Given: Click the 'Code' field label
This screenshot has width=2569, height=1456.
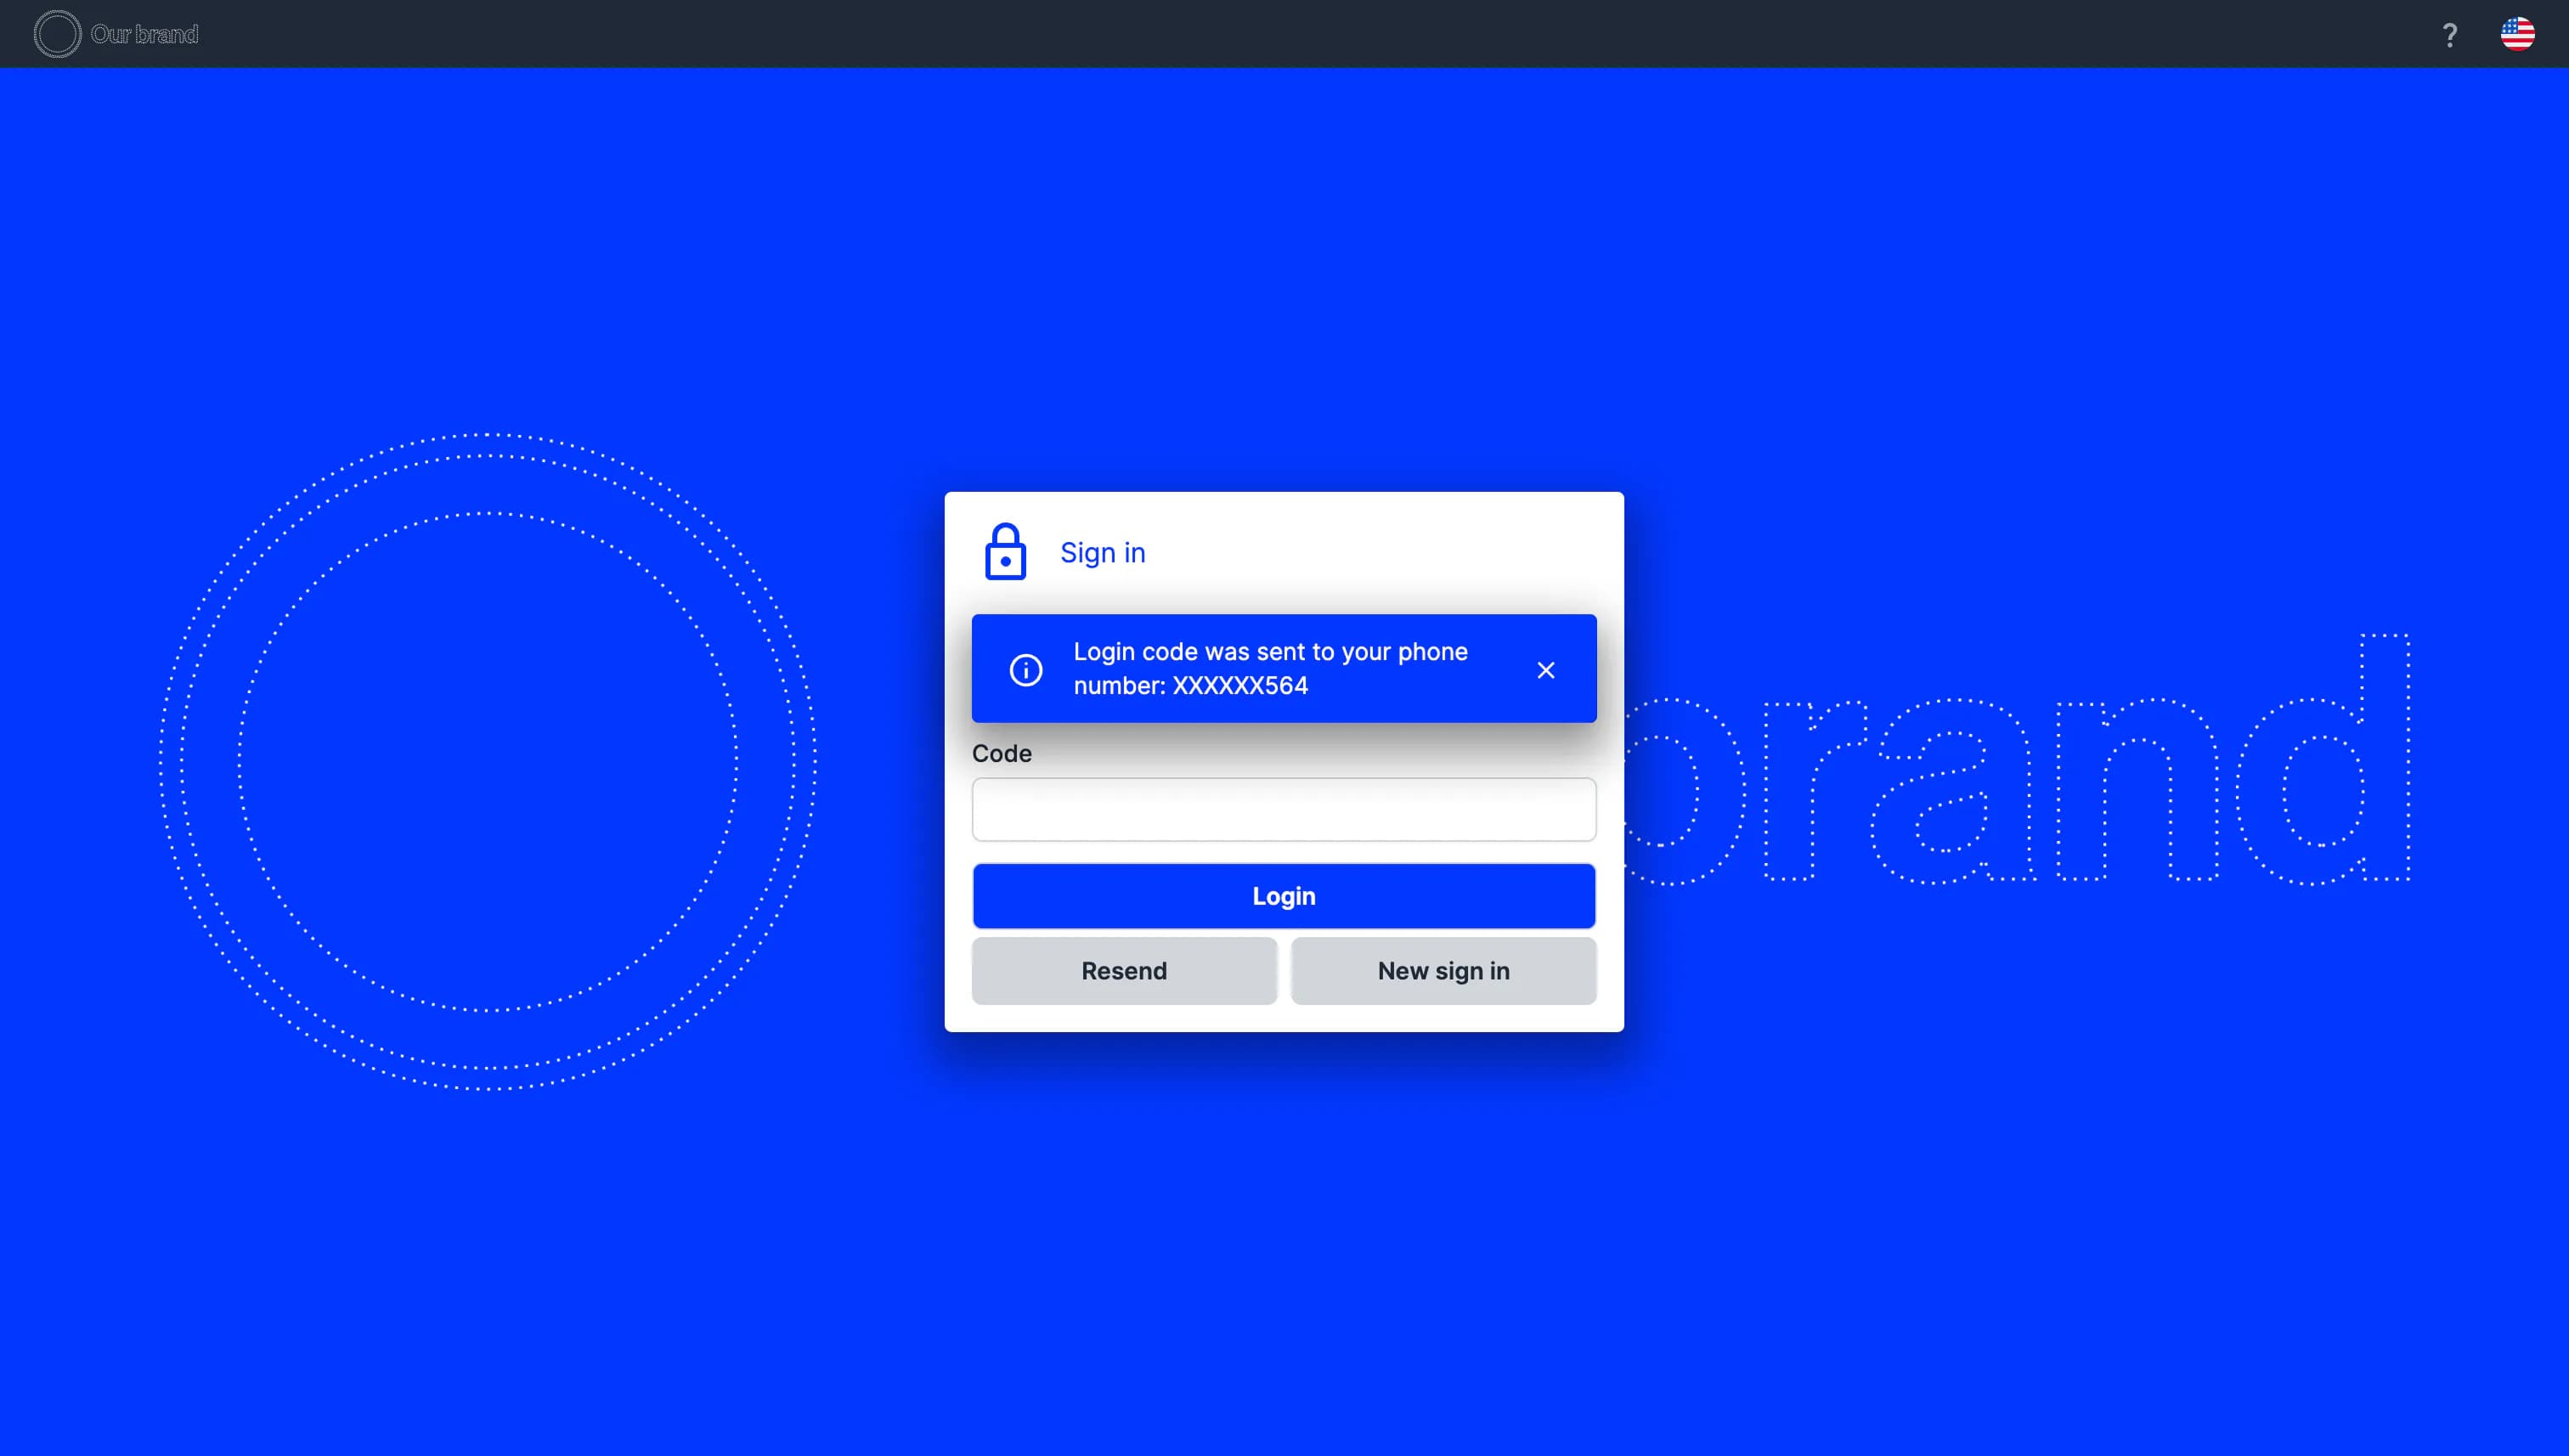Looking at the screenshot, I should pos(1001,753).
